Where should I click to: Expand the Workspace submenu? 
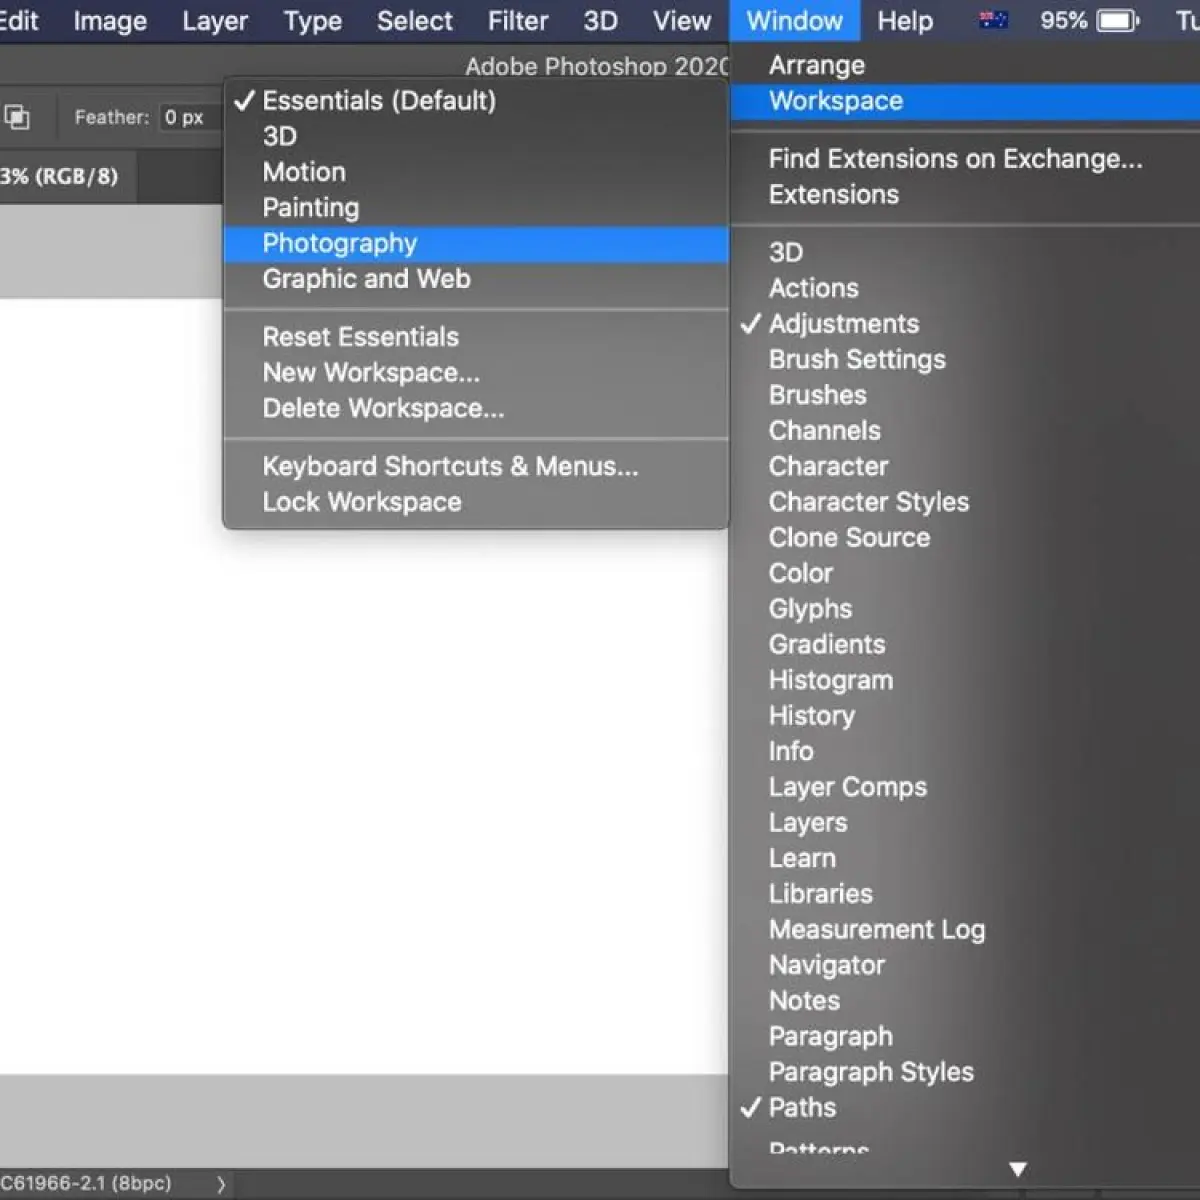pos(965,101)
